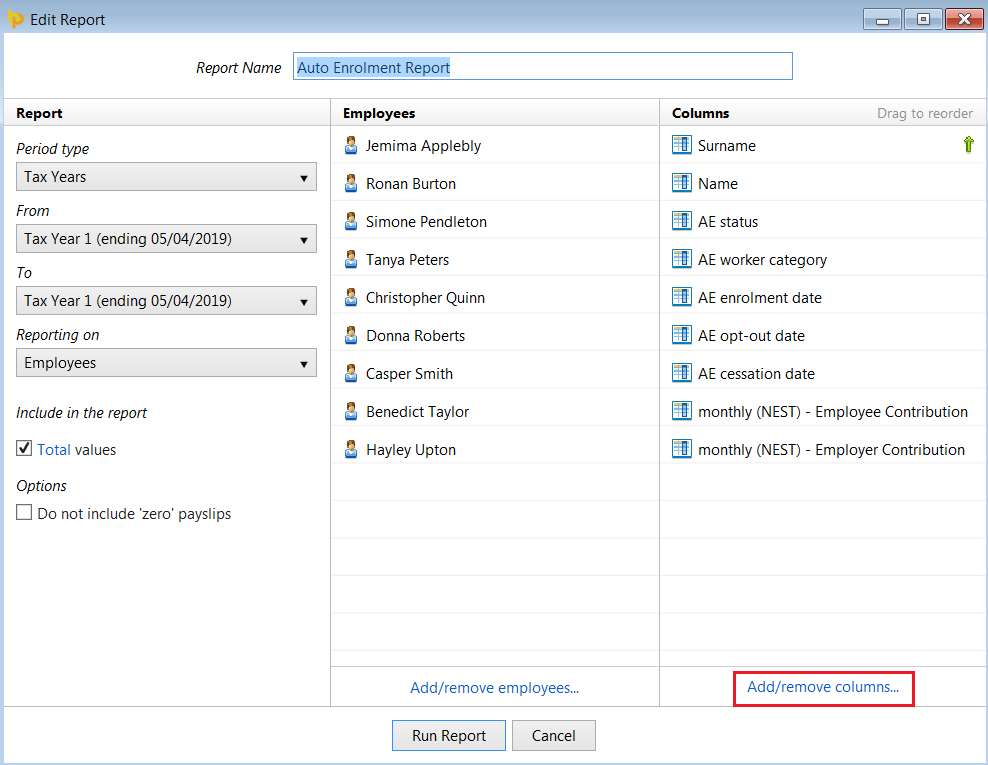Click the Casper Smith person icon
The height and width of the screenshot is (765, 988).
(351, 374)
